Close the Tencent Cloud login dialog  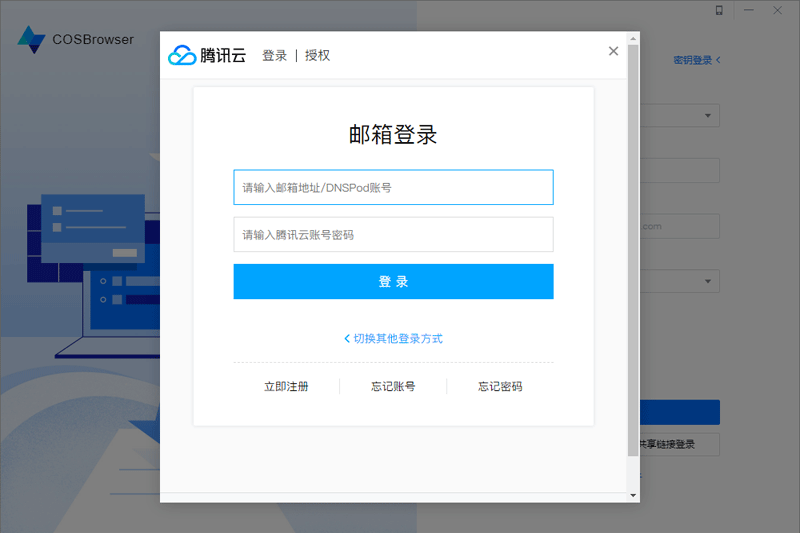[613, 51]
